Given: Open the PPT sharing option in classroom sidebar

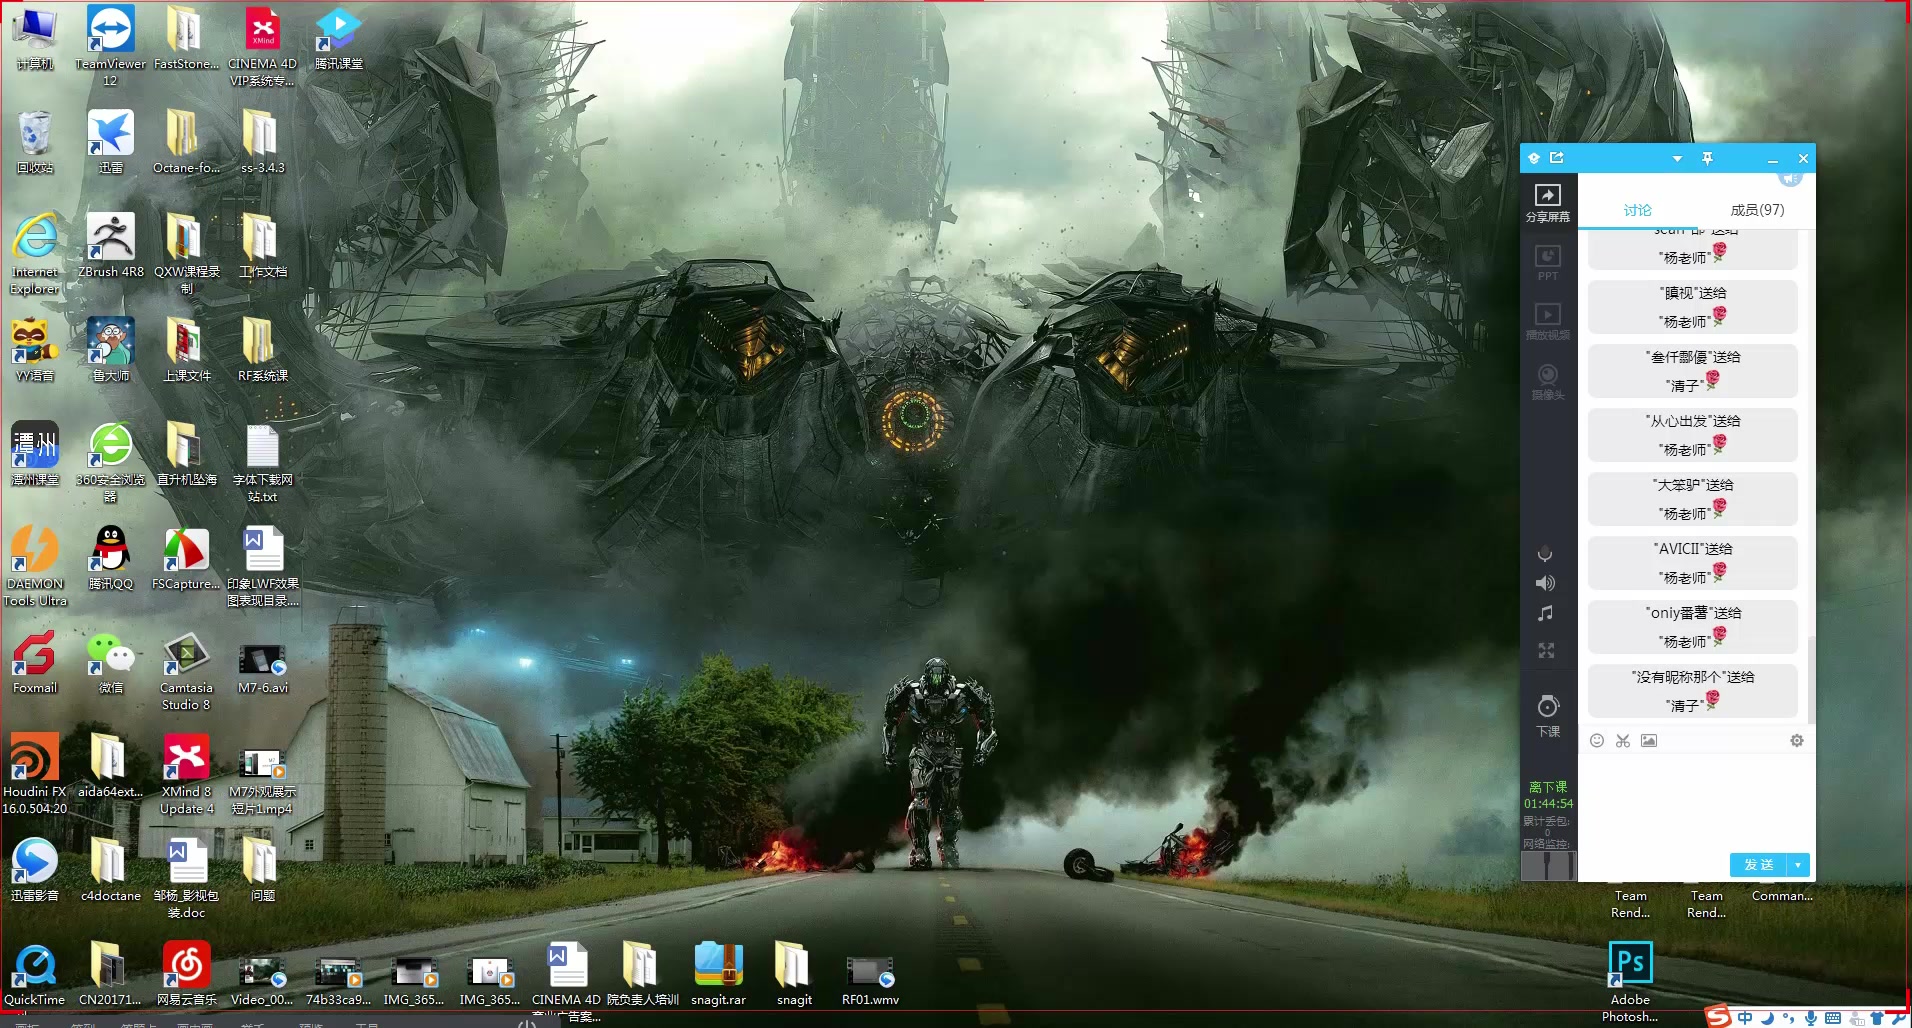Looking at the screenshot, I should pos(1547,264).
